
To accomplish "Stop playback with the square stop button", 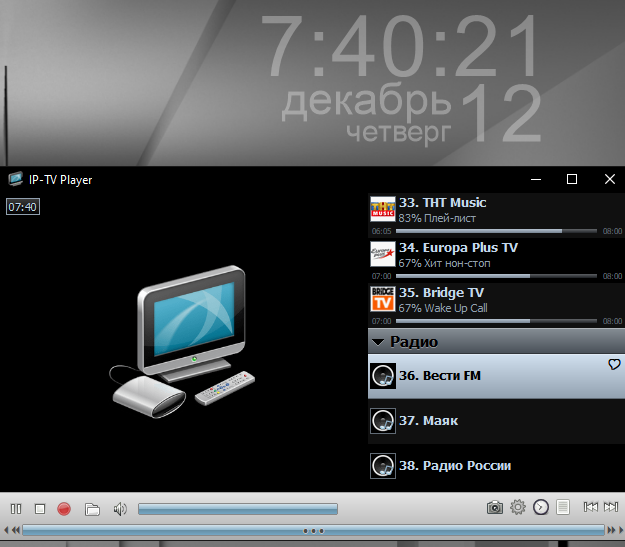I will pyautogui.click(x=40, y=509).
